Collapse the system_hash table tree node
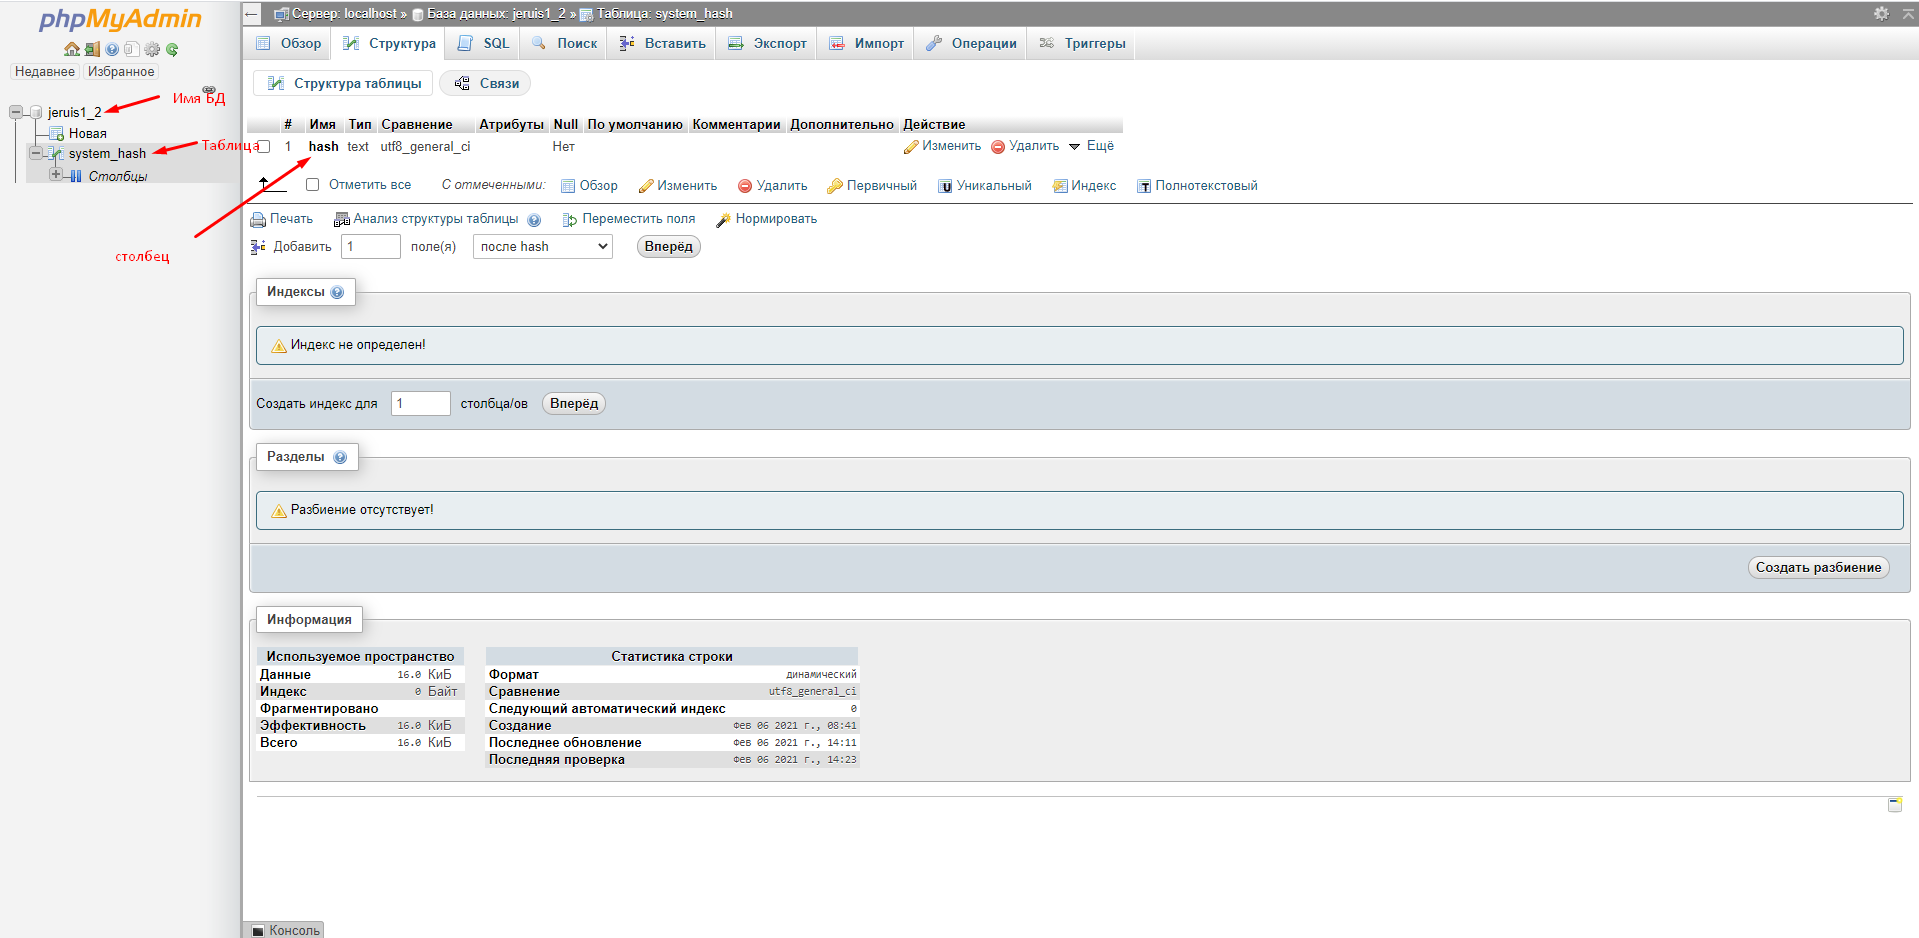1919x938 pixels. coord(36,154)
